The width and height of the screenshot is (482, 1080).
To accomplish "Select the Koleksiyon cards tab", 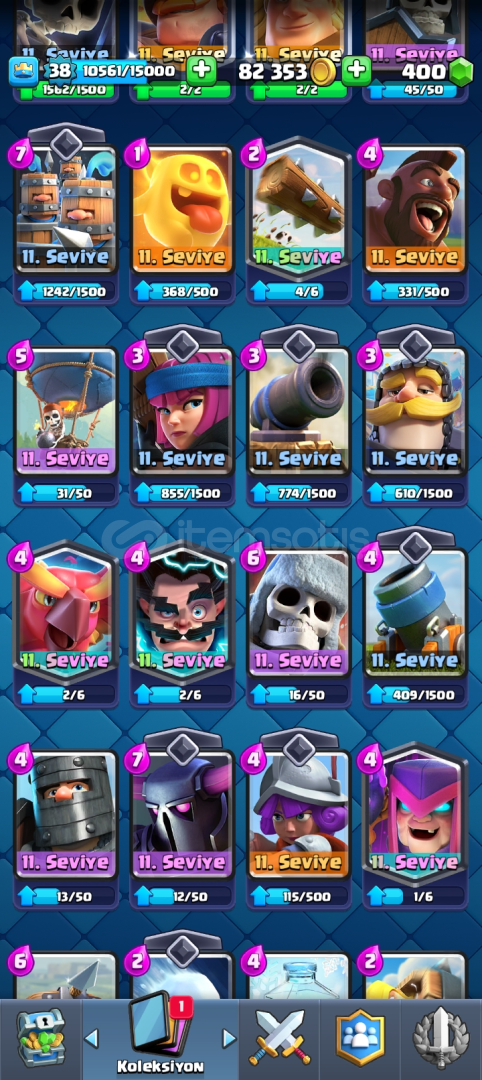I will [x=160, y=1037].
